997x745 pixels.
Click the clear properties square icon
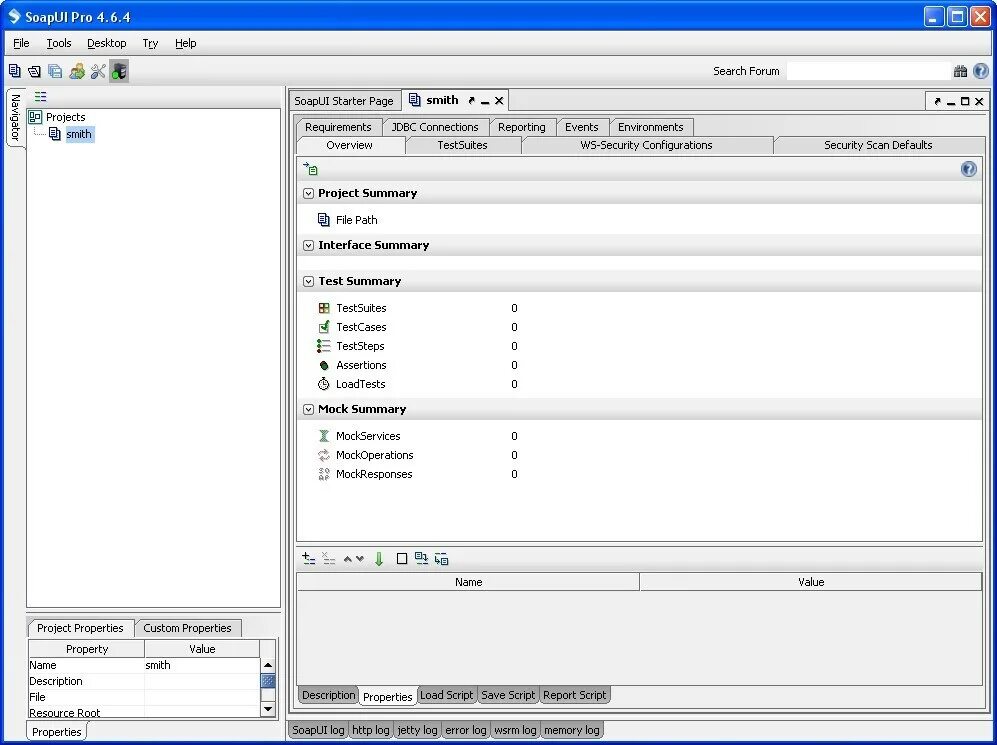pyautogui.click(x=402, y=559)
